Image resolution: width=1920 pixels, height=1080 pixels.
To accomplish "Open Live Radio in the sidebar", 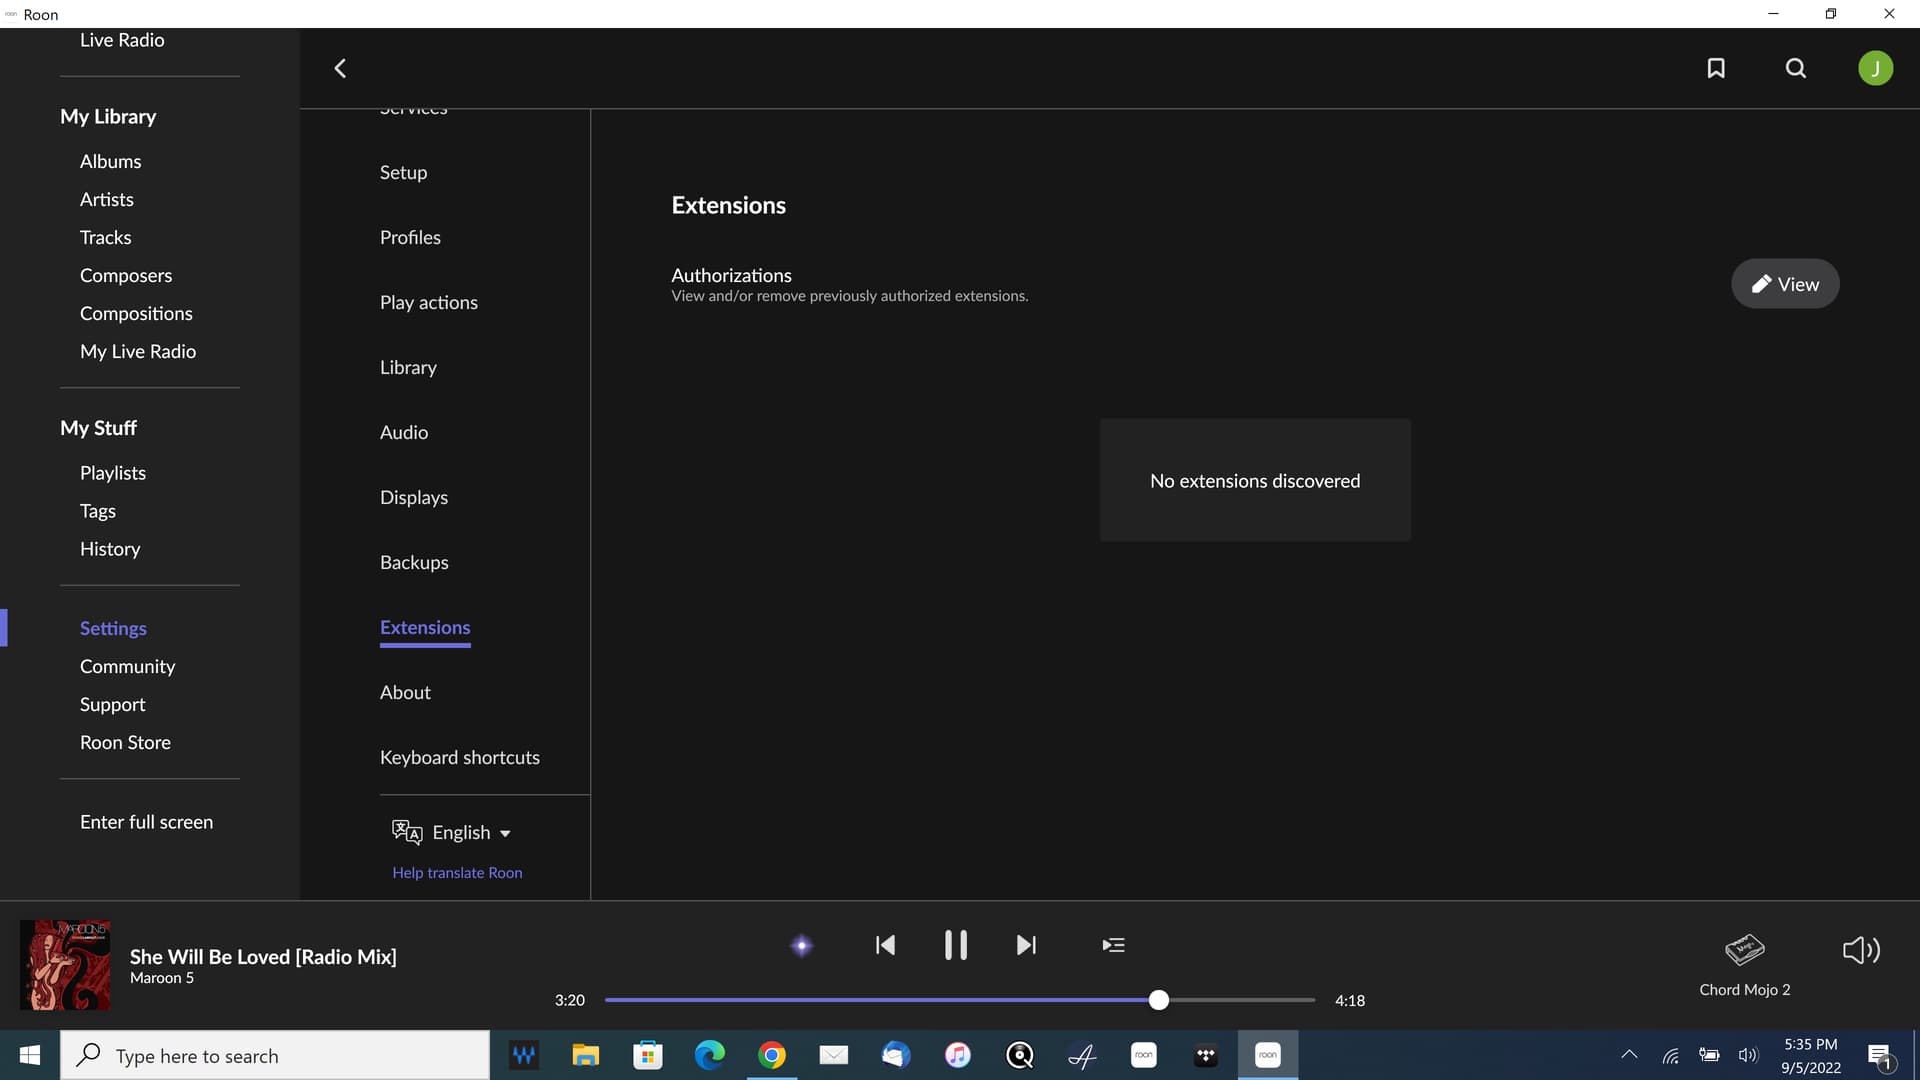I will click(122, 40).
